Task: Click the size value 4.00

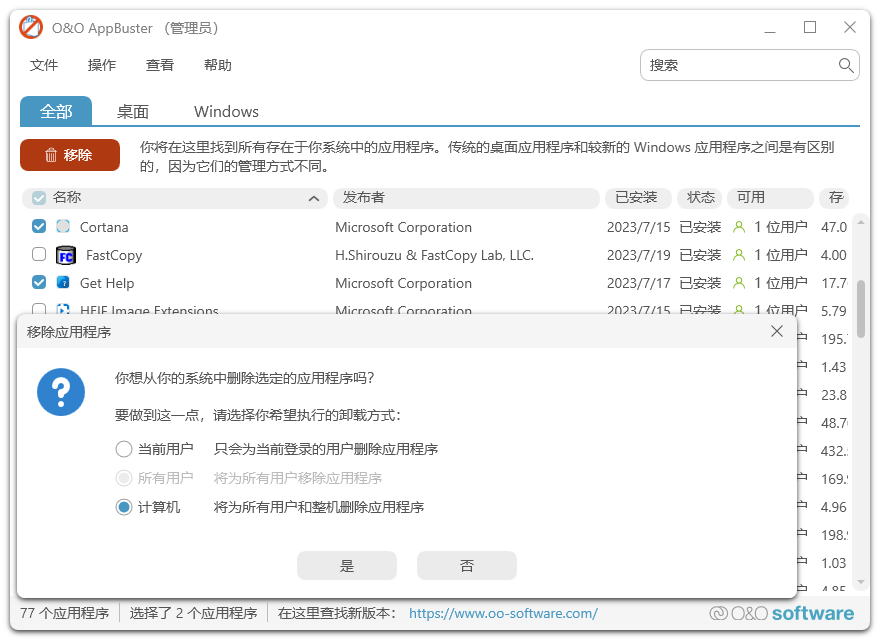Action: point(833,255)
